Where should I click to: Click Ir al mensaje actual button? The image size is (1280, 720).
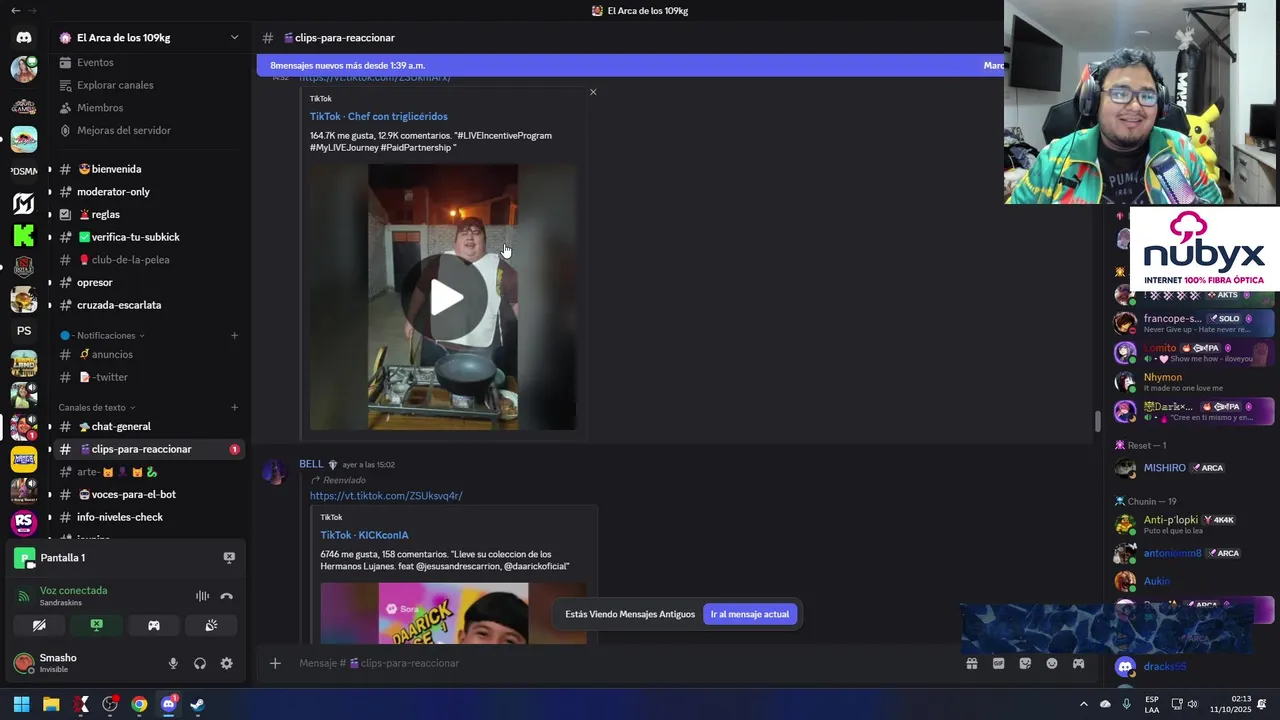750,614
